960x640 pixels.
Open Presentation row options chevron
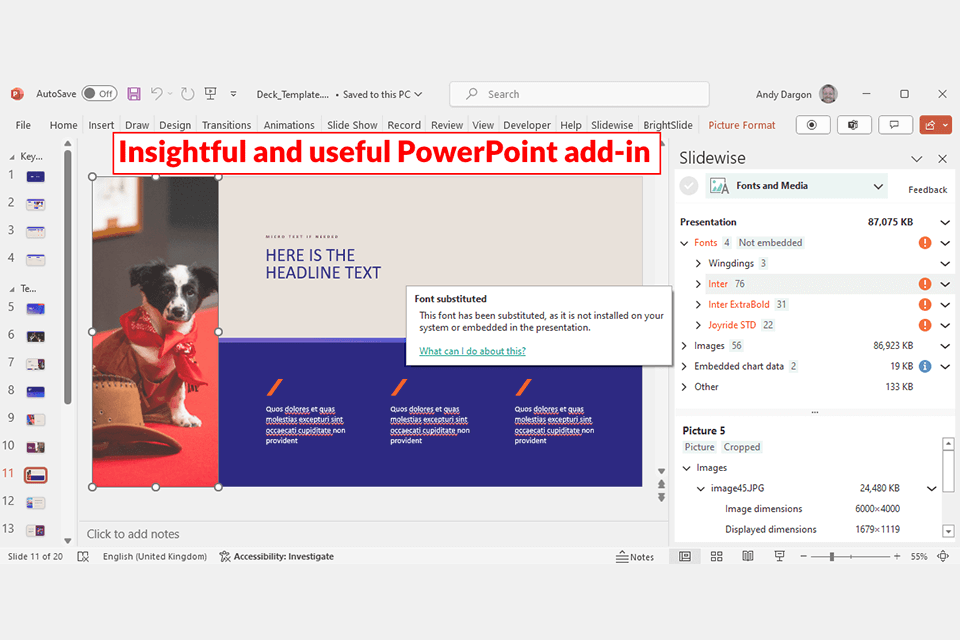pyautogui.click(x=945, y=222)
